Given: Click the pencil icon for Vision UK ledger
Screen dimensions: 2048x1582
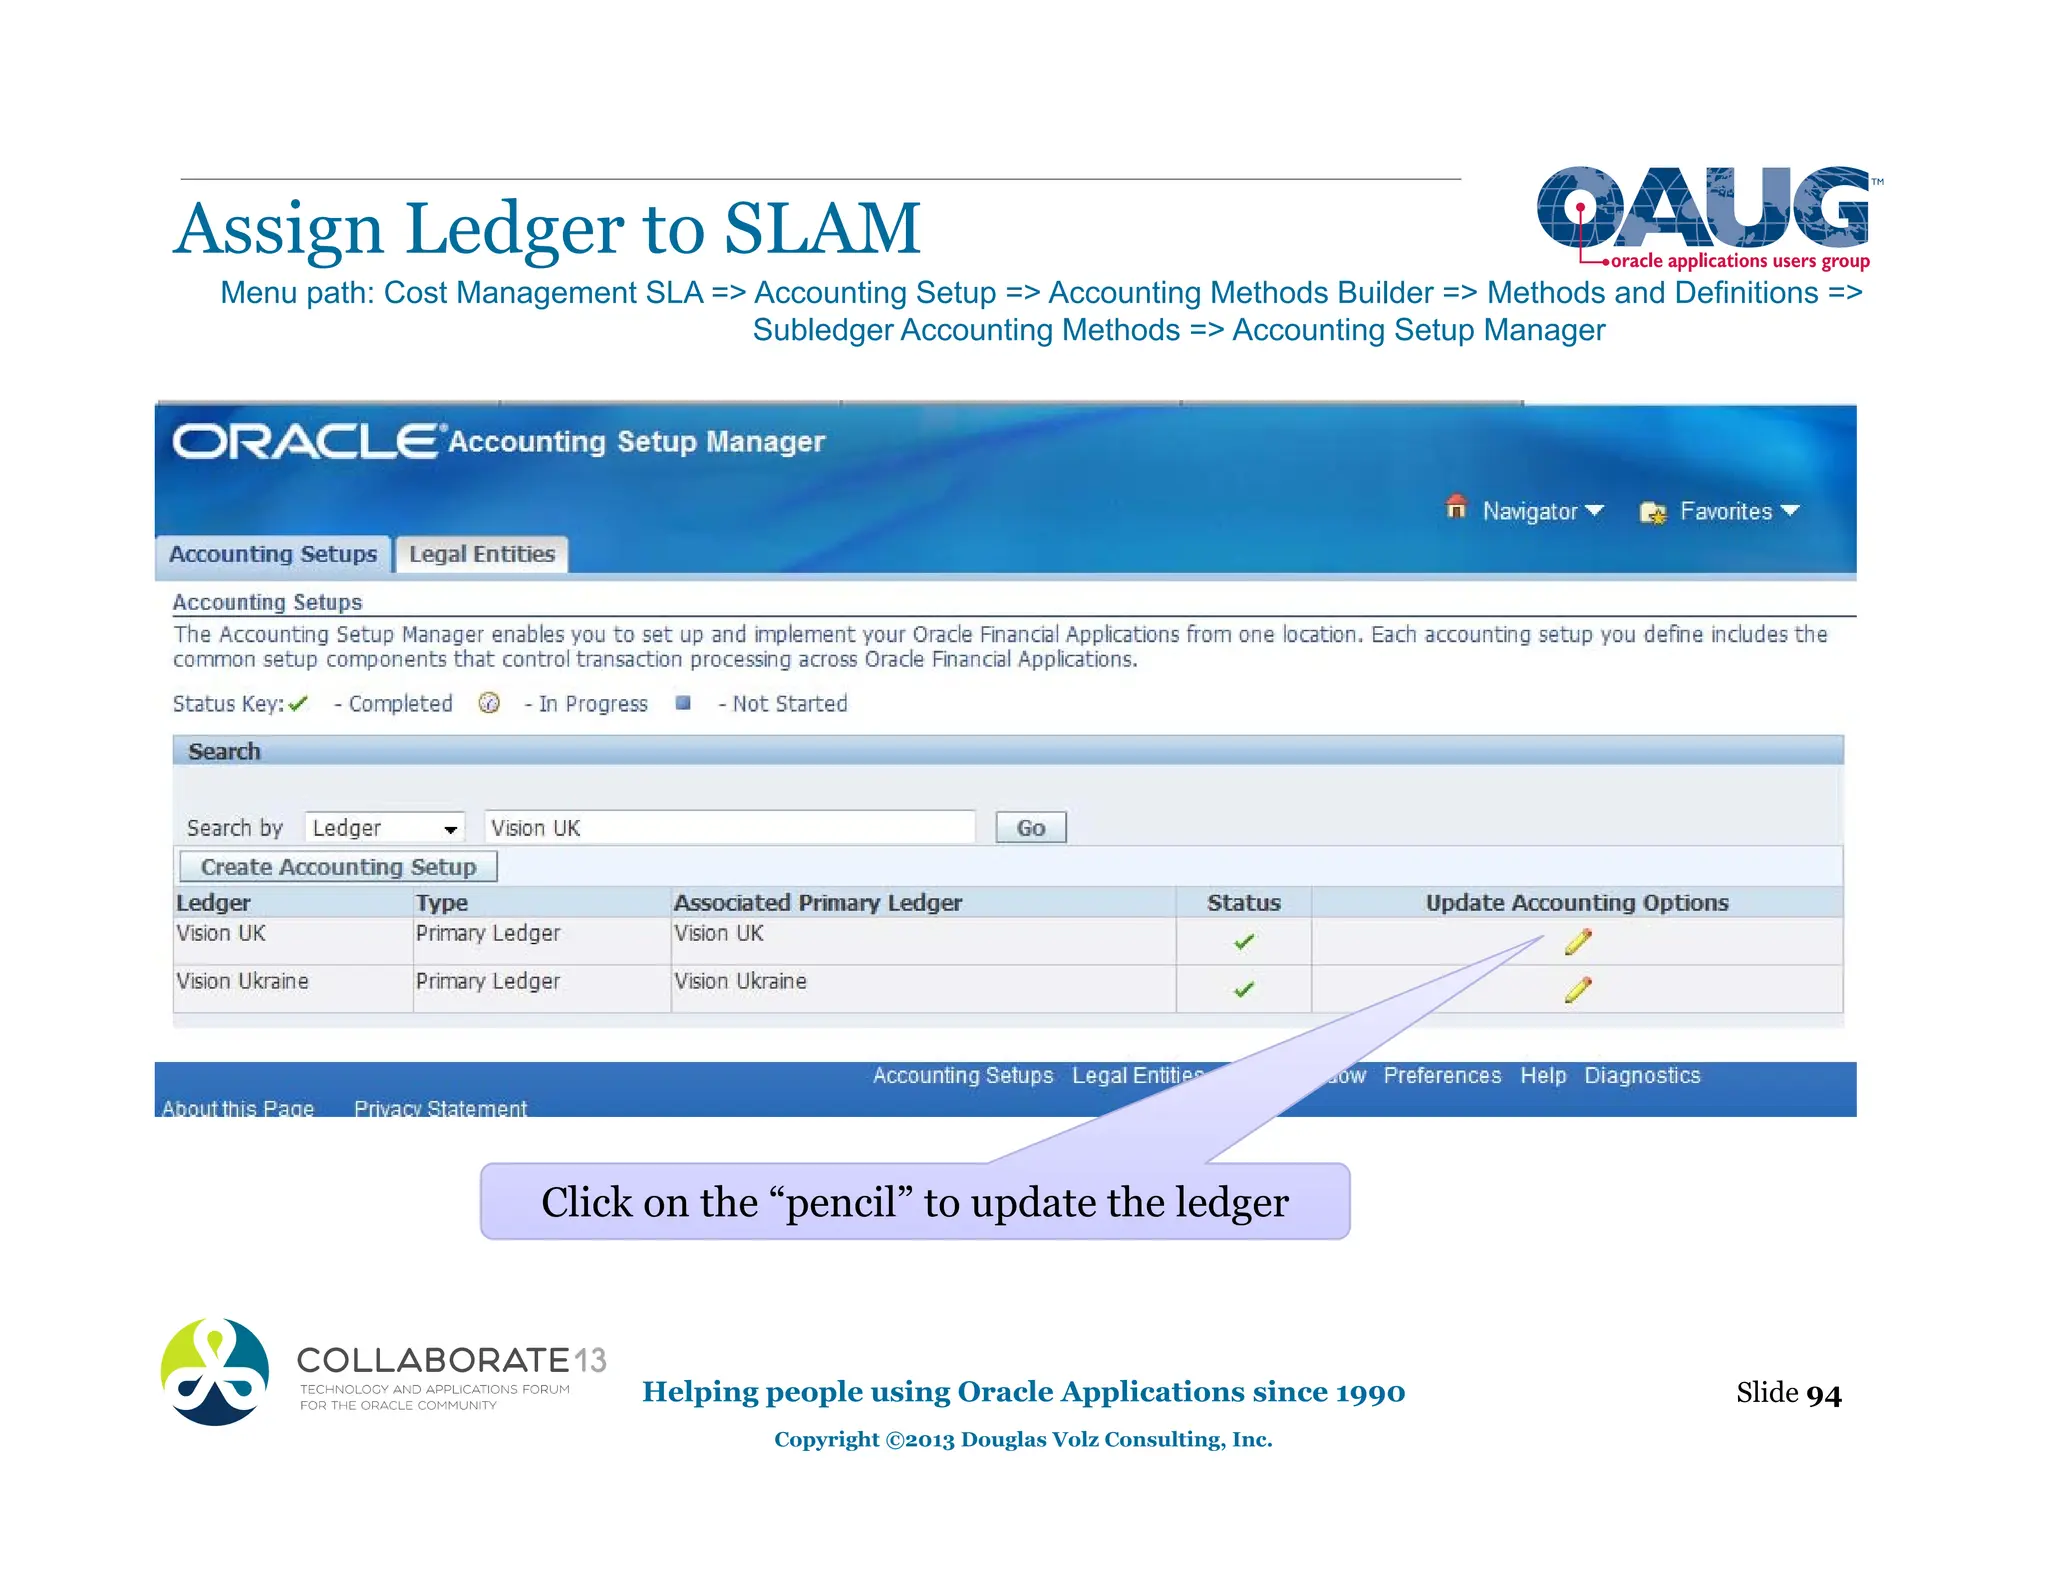Looking at the screenshot, I should coord(1577,942).
